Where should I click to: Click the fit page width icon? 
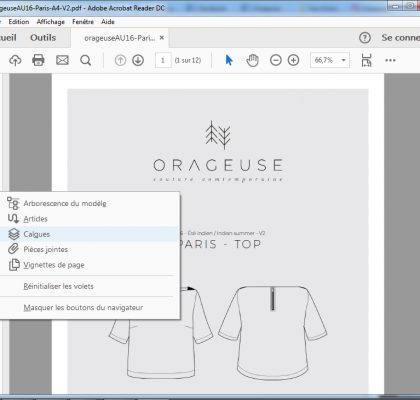[366, 60]
